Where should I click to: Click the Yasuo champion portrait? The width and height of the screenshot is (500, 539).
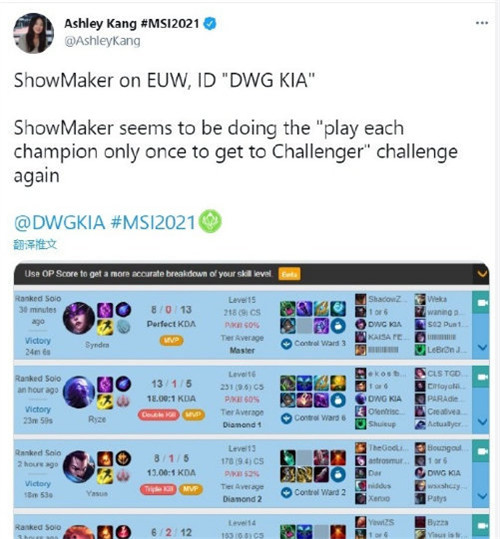[x=79, y=466]
